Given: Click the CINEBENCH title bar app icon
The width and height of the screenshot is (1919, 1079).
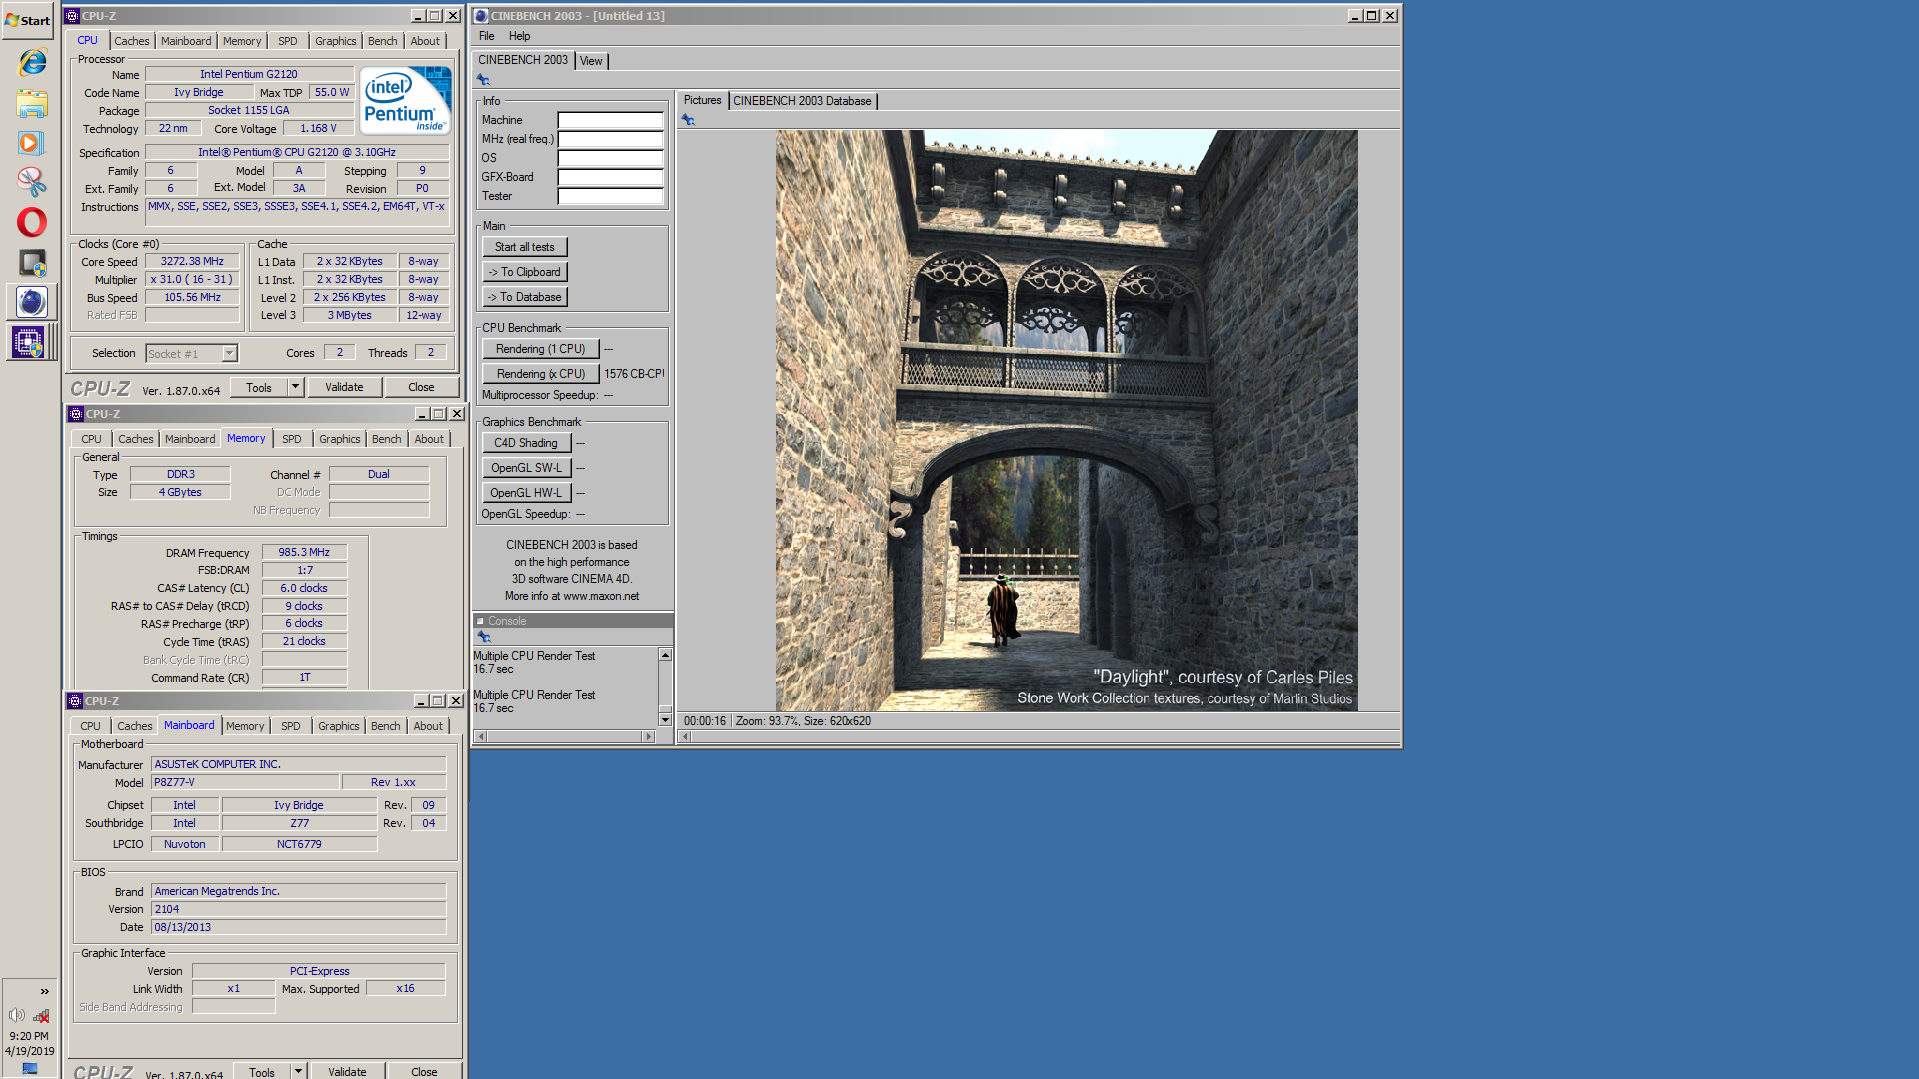Looking at the screenshot, I should 481,16.
